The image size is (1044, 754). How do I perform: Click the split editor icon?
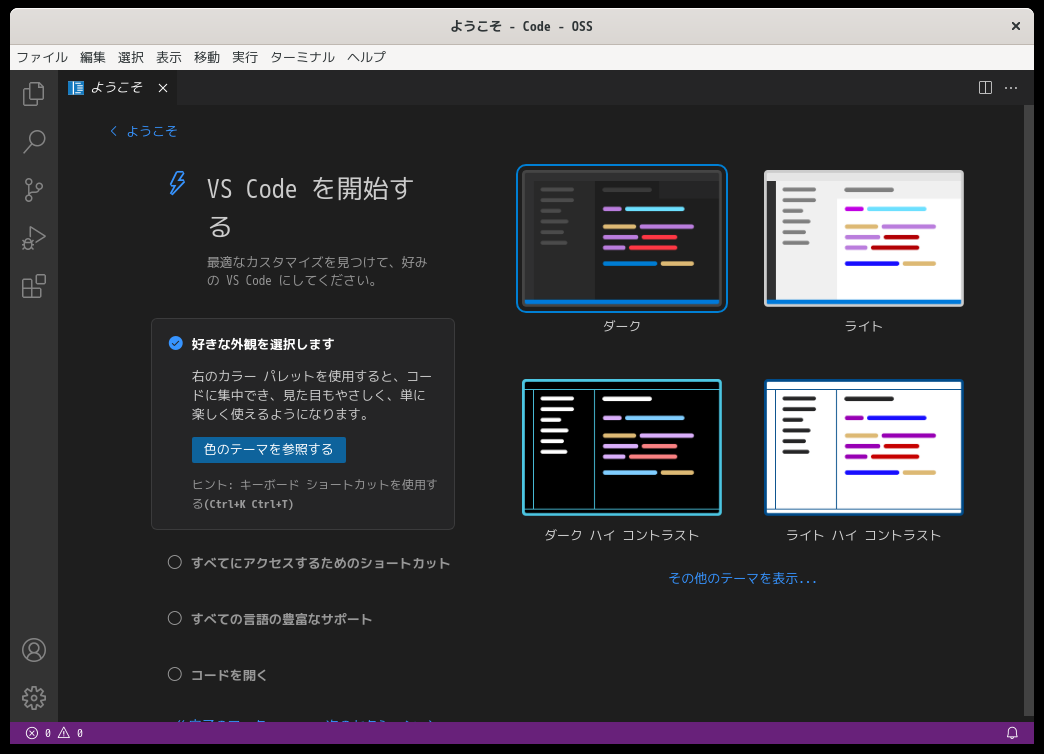pyautogui.click(x=985, y=88)
